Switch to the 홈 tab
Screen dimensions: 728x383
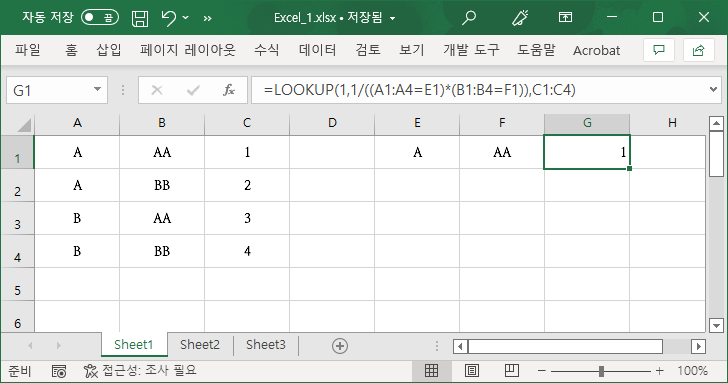click(x=71, y=50)
